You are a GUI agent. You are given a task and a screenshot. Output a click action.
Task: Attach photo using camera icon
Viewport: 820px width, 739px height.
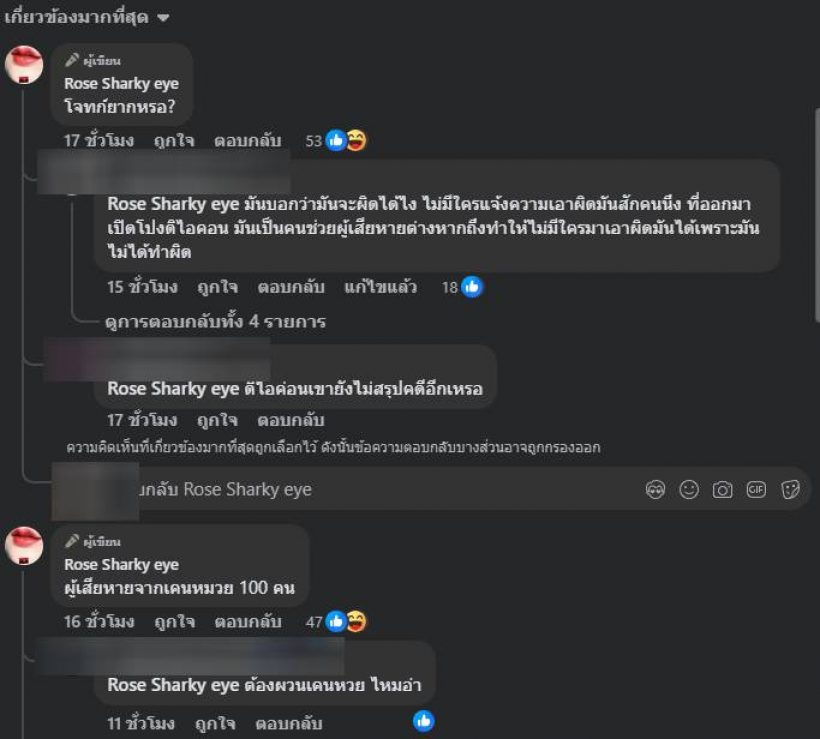pos(722,490)
